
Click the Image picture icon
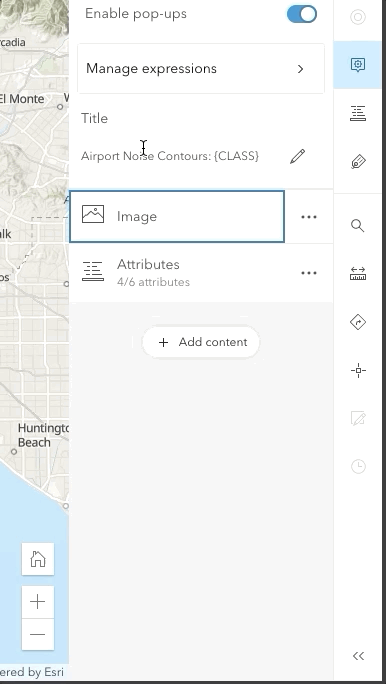93,215
